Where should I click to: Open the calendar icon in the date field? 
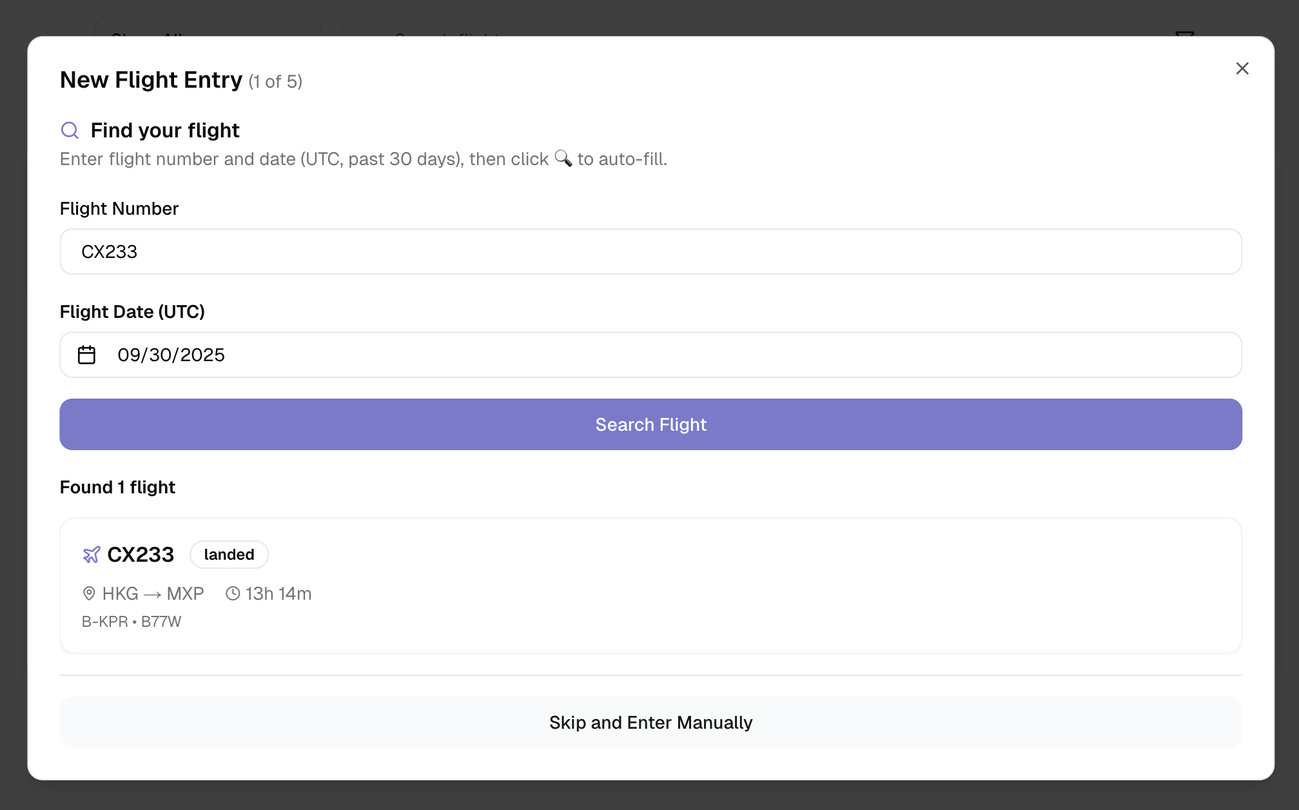pos(87,355)
